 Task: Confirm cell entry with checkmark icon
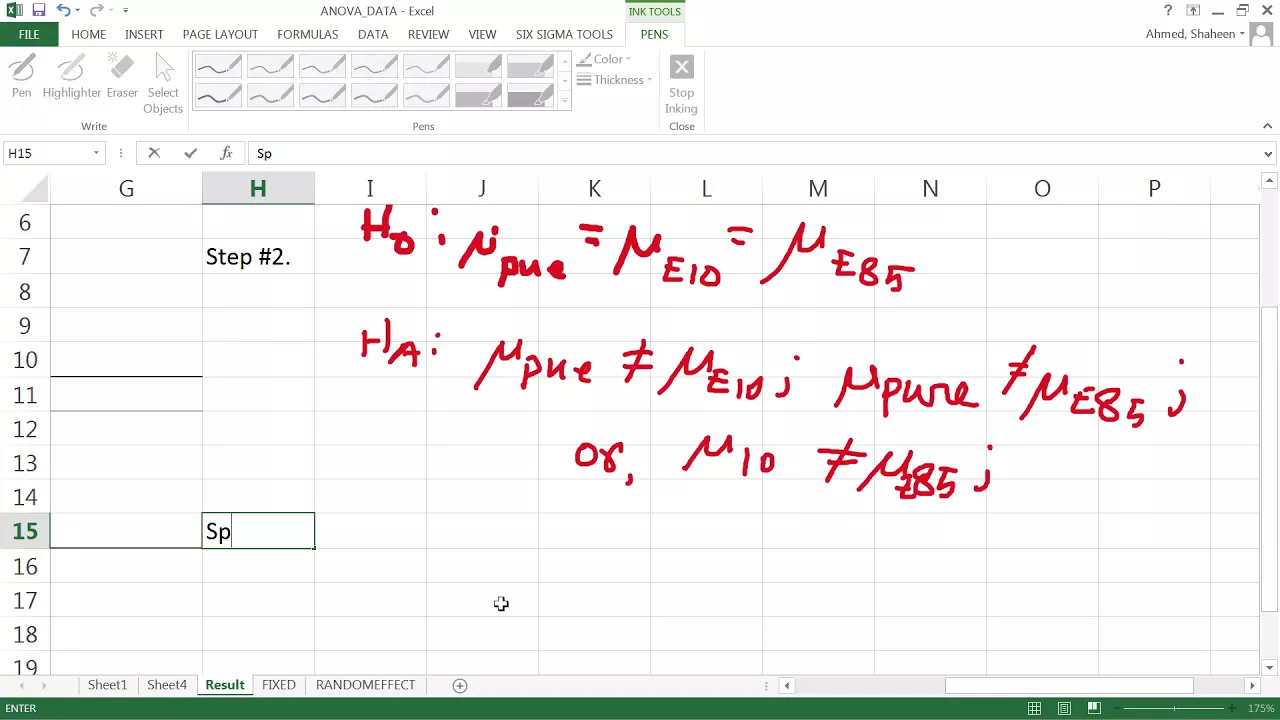pyautogui.click(x=190, y=153)
